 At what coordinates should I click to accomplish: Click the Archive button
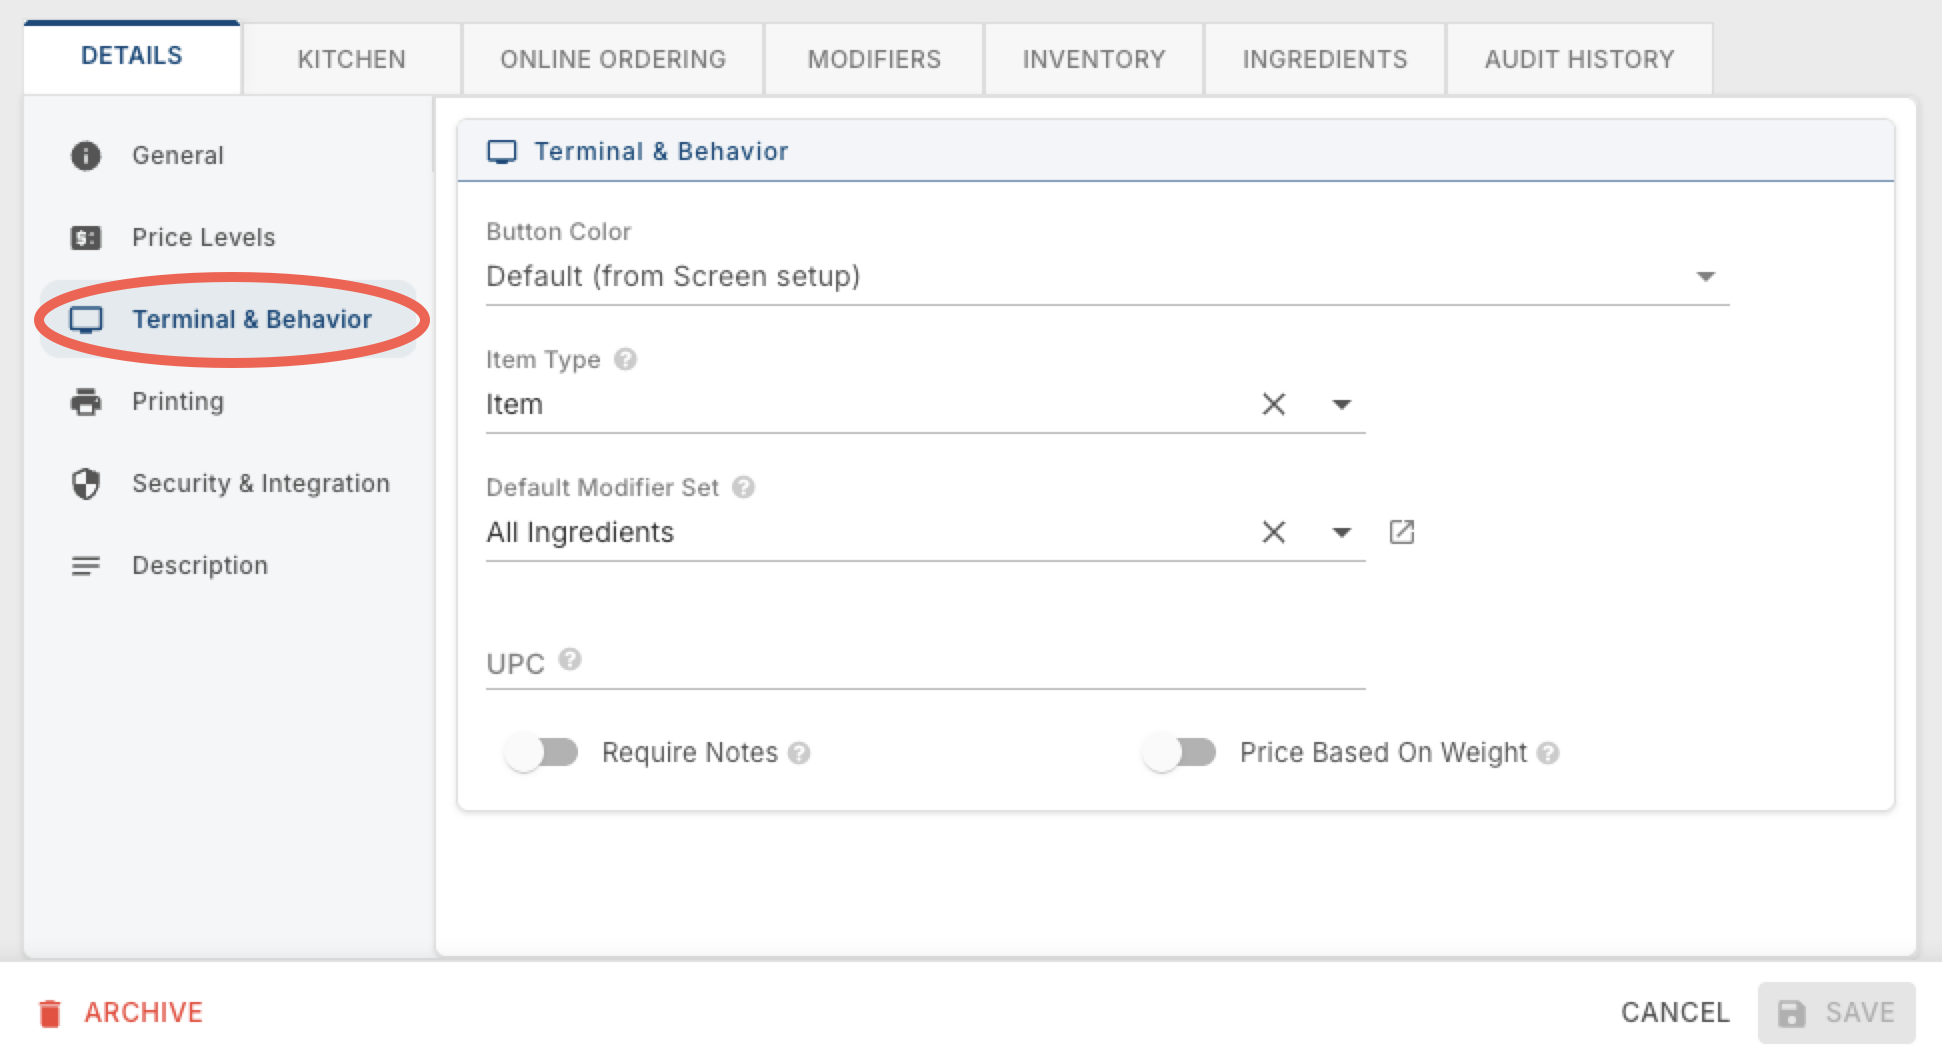click(121, 1012)
